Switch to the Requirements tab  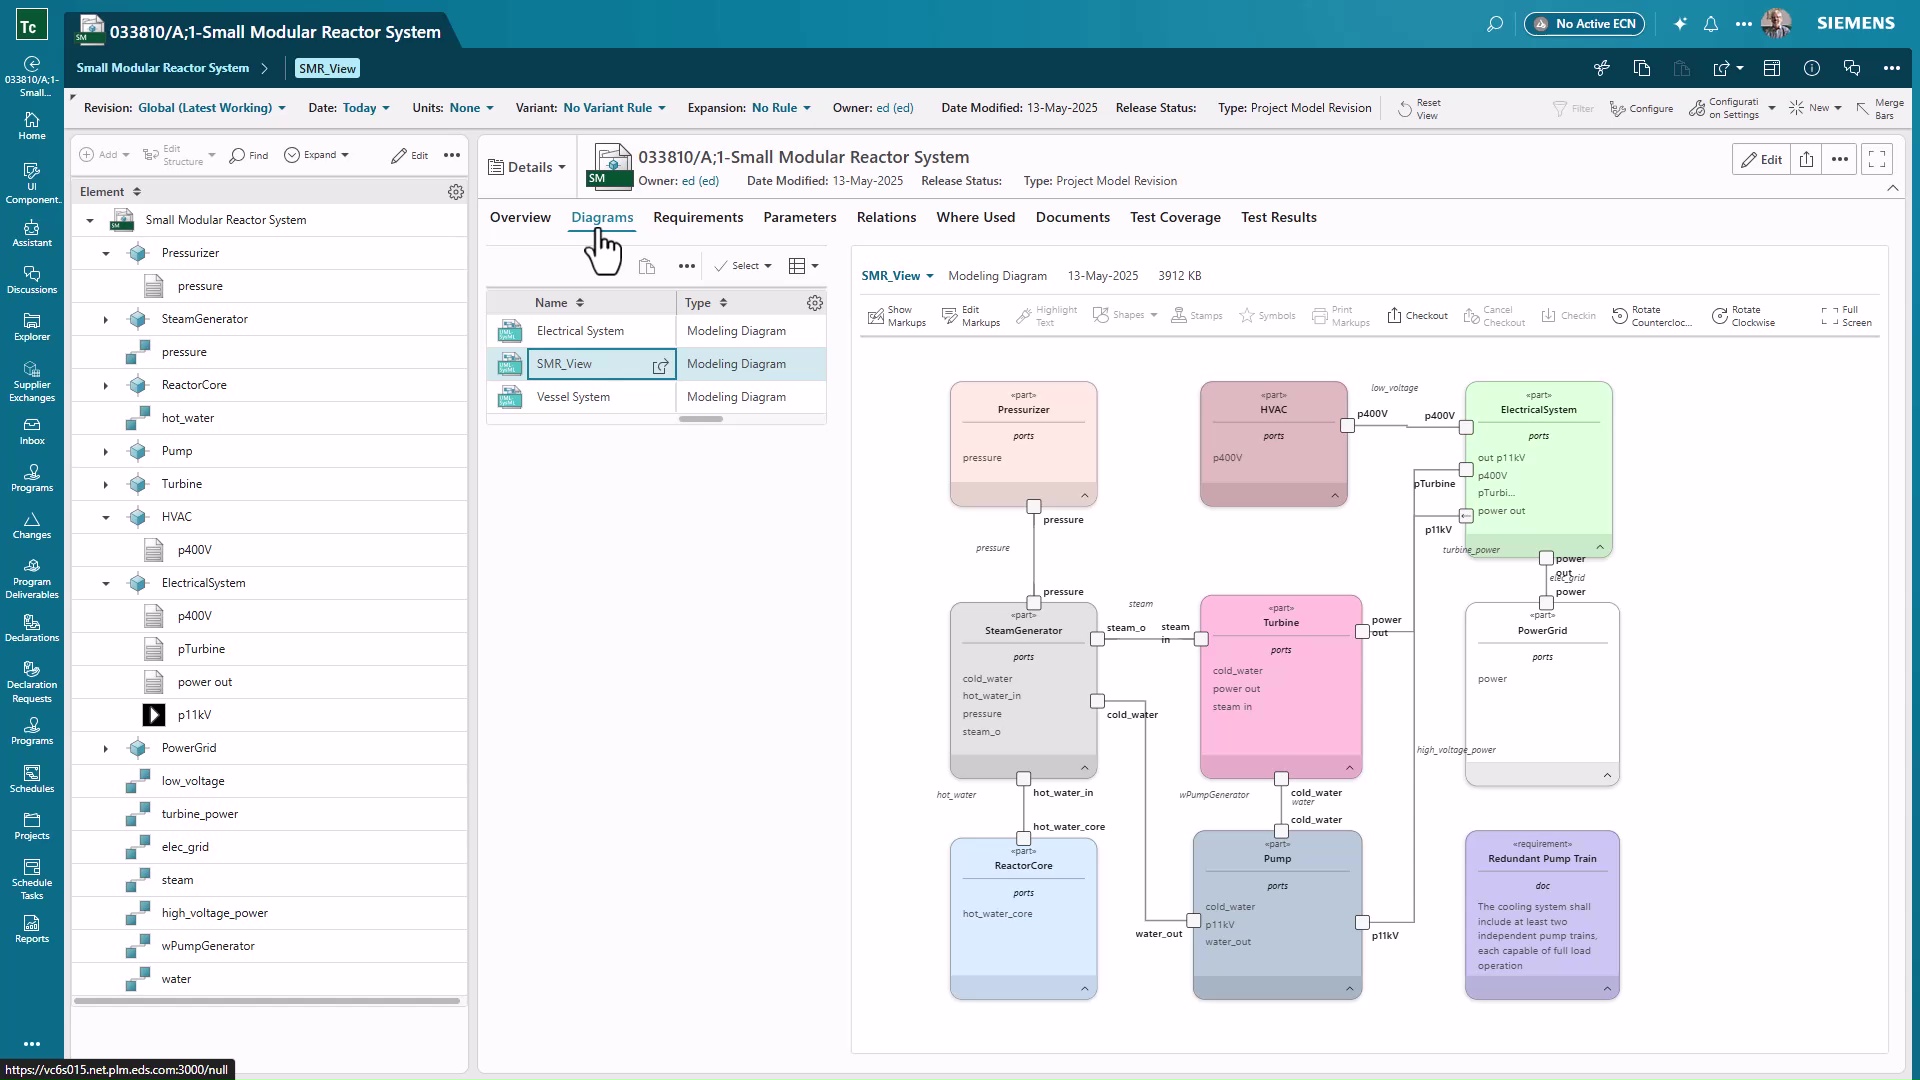[698, 217]
